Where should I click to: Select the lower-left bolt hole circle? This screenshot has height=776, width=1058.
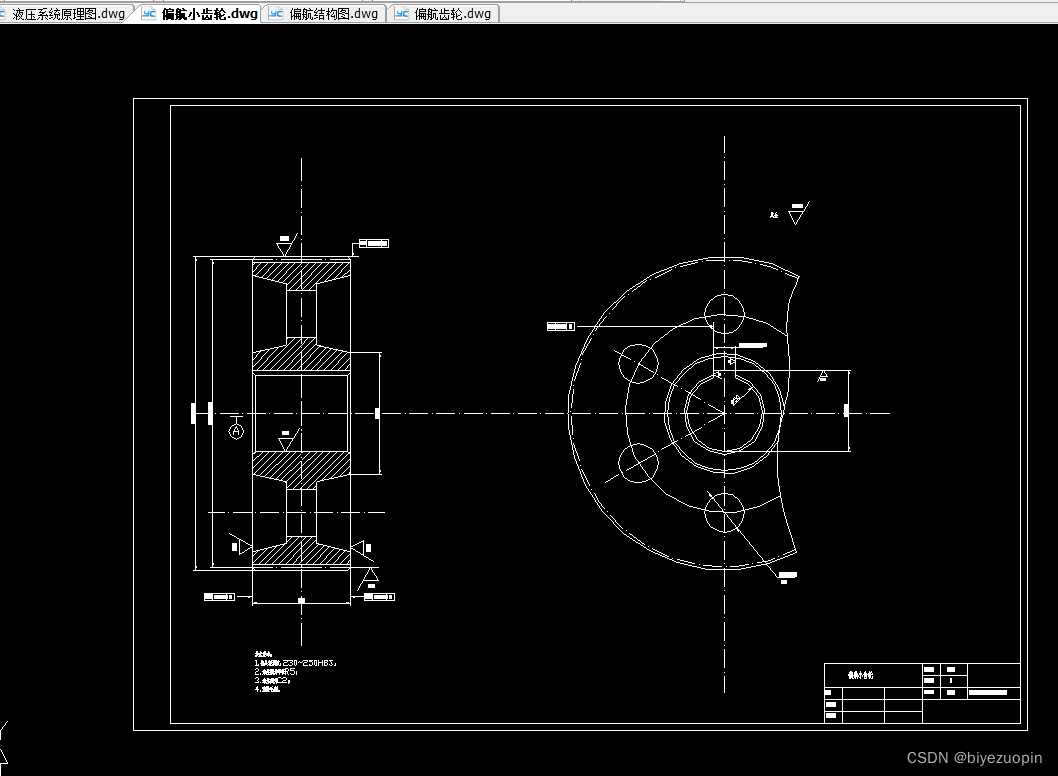tap(638, 463)
